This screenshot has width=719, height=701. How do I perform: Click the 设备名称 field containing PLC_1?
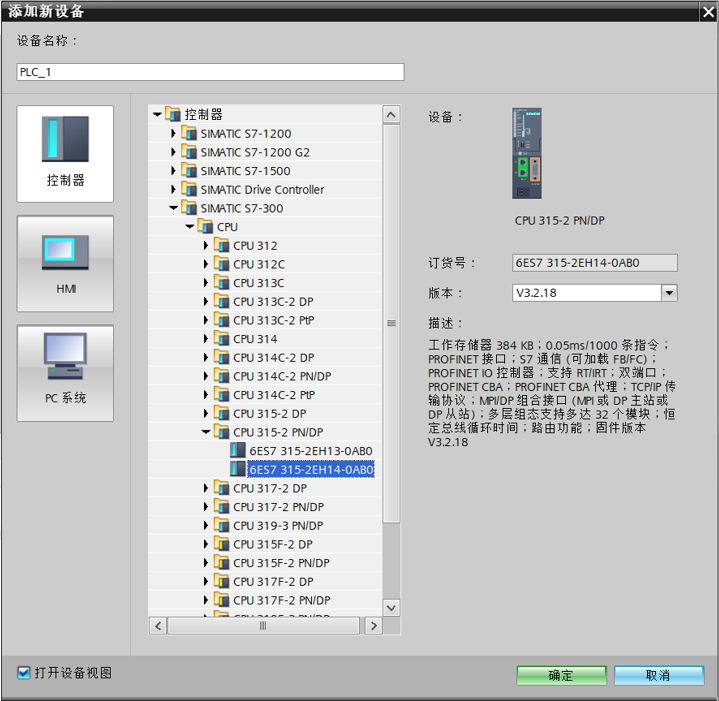point(210,72)
